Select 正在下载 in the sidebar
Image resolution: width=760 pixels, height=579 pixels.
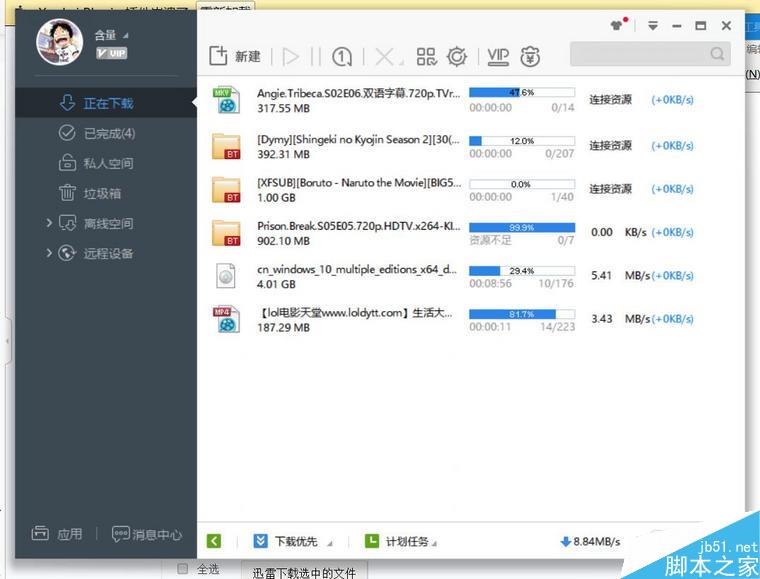click(x=106, y=103)
